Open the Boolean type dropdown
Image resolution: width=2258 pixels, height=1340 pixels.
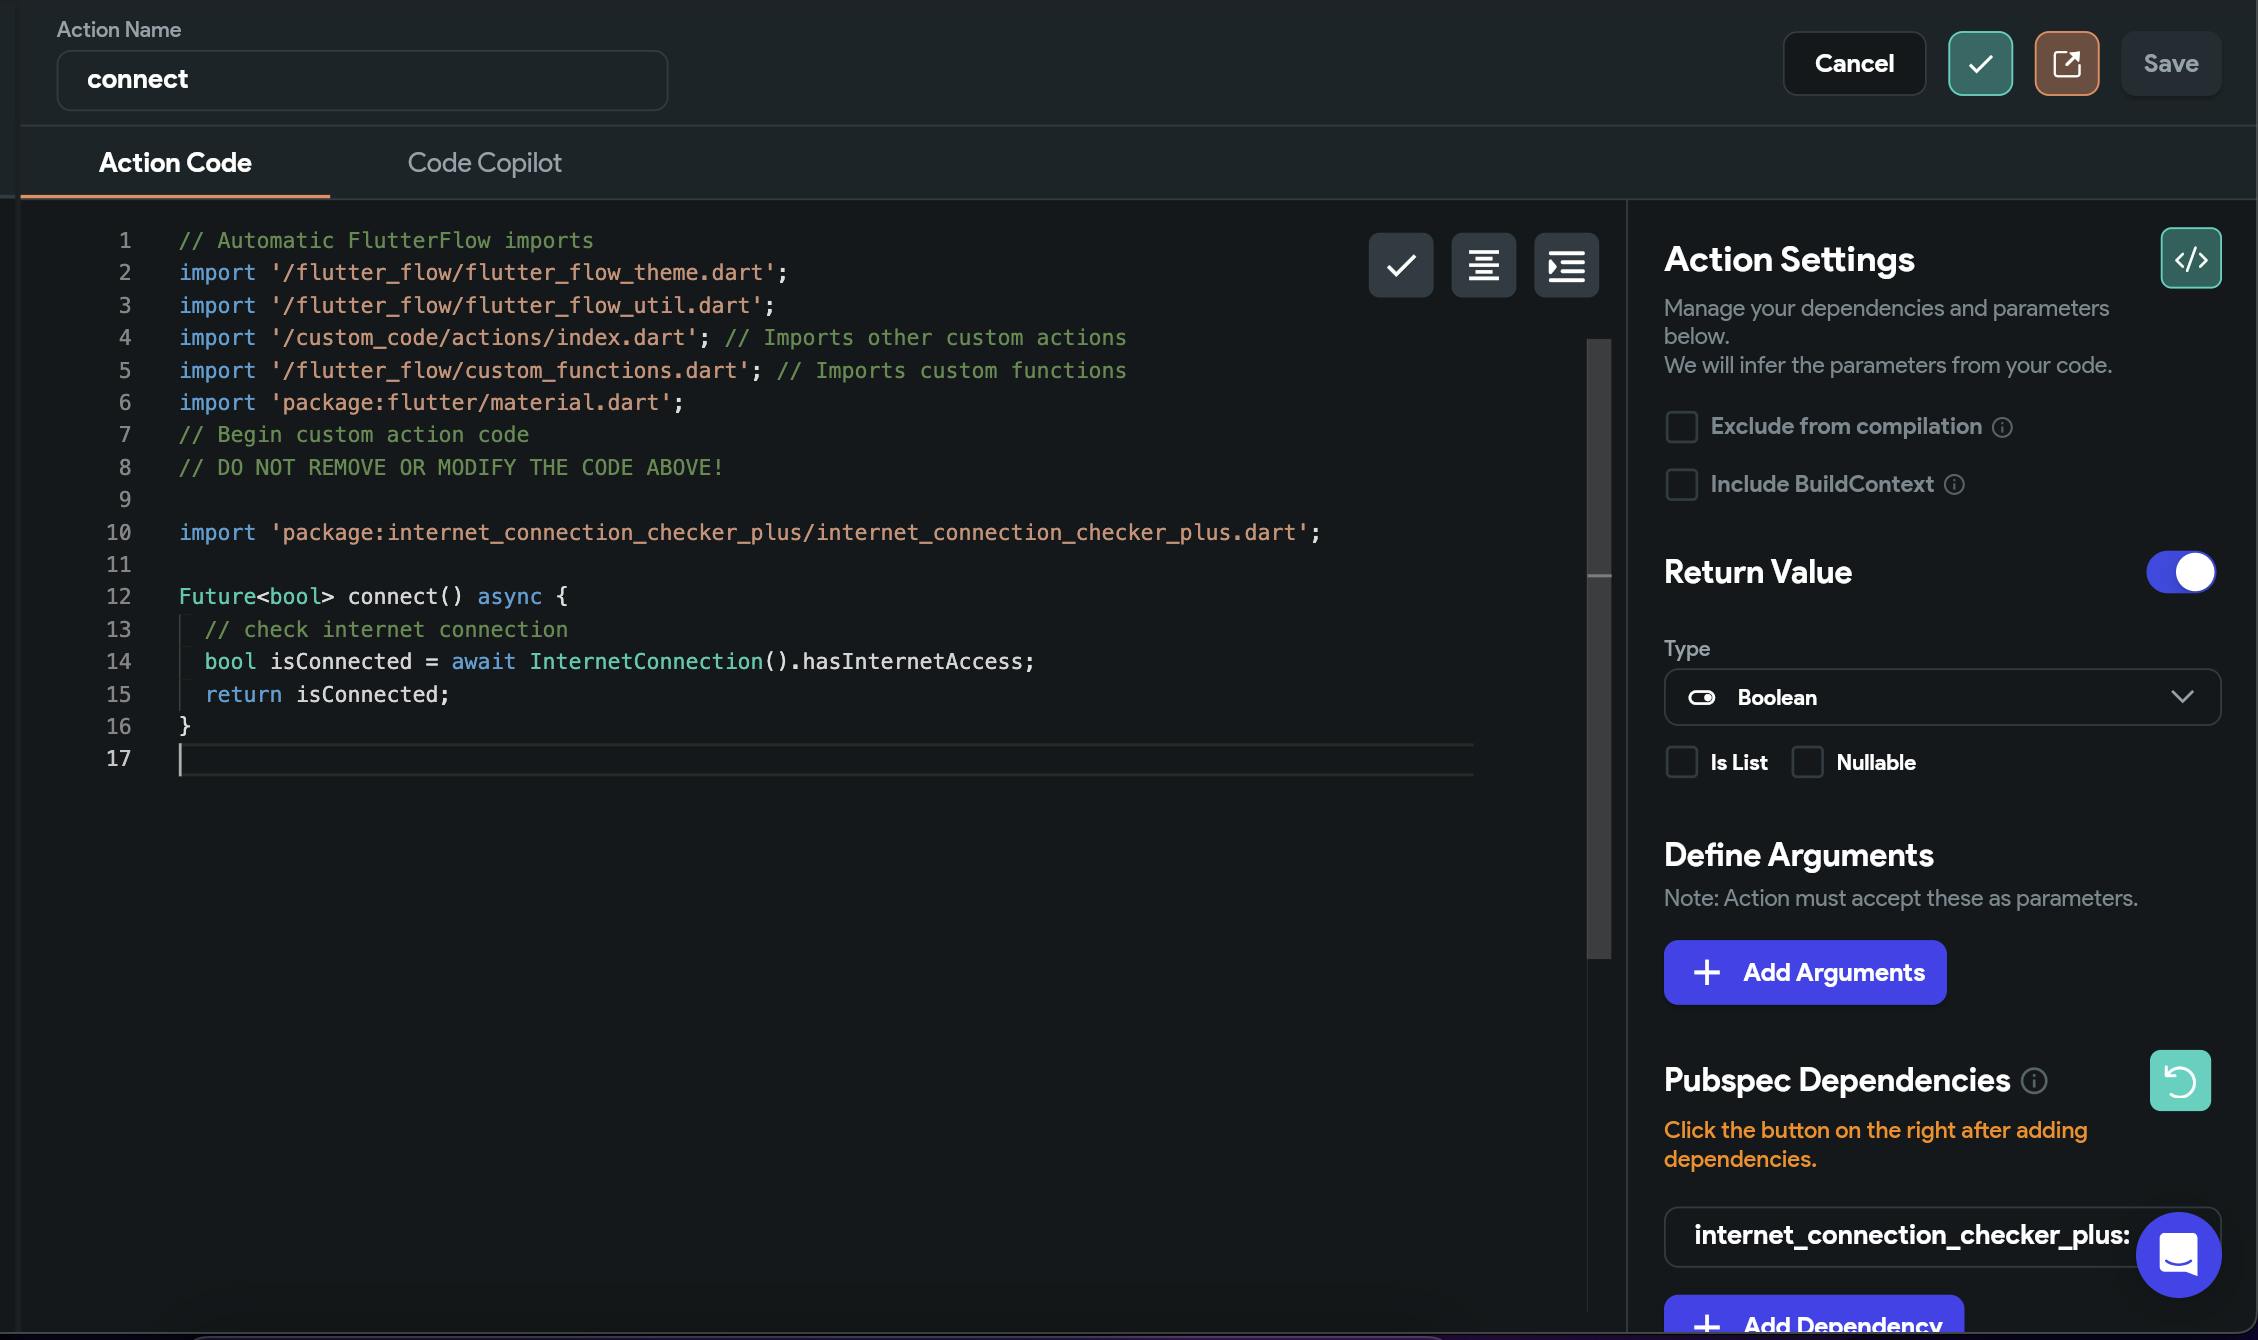1941,697
